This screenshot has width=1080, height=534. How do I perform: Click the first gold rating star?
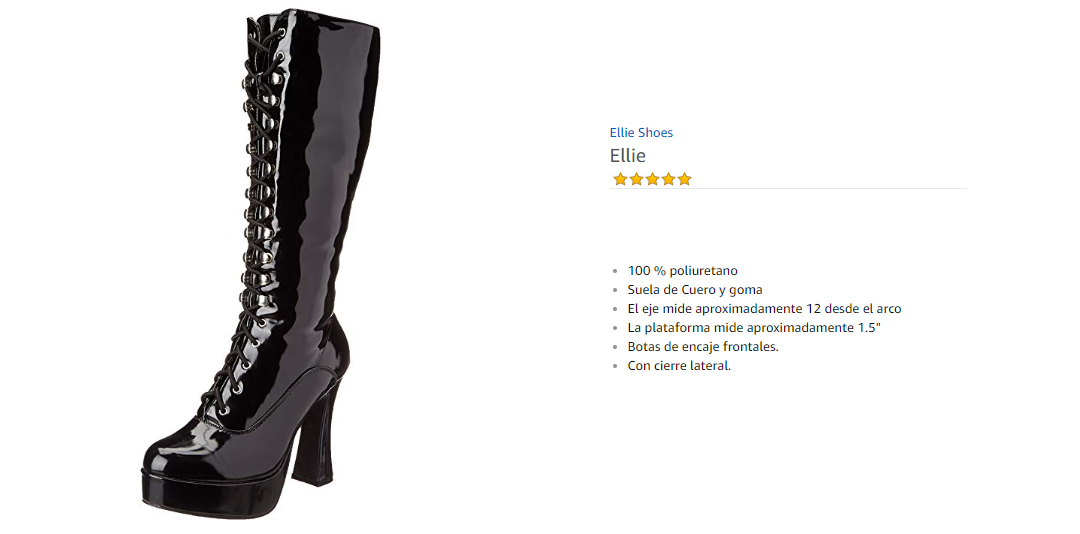pyautogui.click(x=620, y=179)
